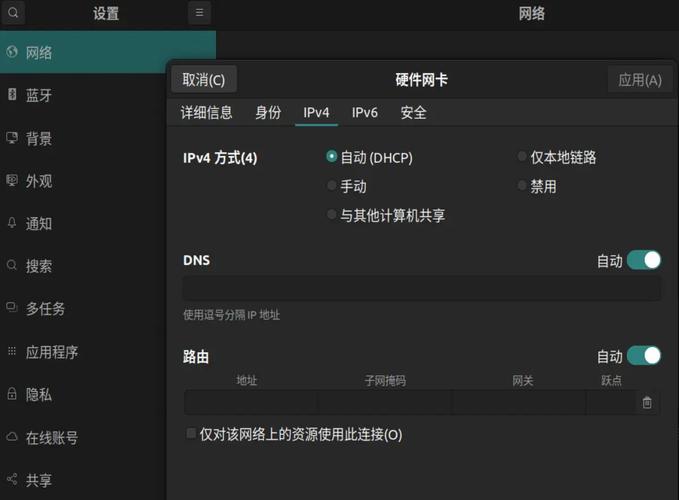The image size is (679, 500).
Task: Open 外观 (Appearance) settings from sidebar
Action: (39, 181)
